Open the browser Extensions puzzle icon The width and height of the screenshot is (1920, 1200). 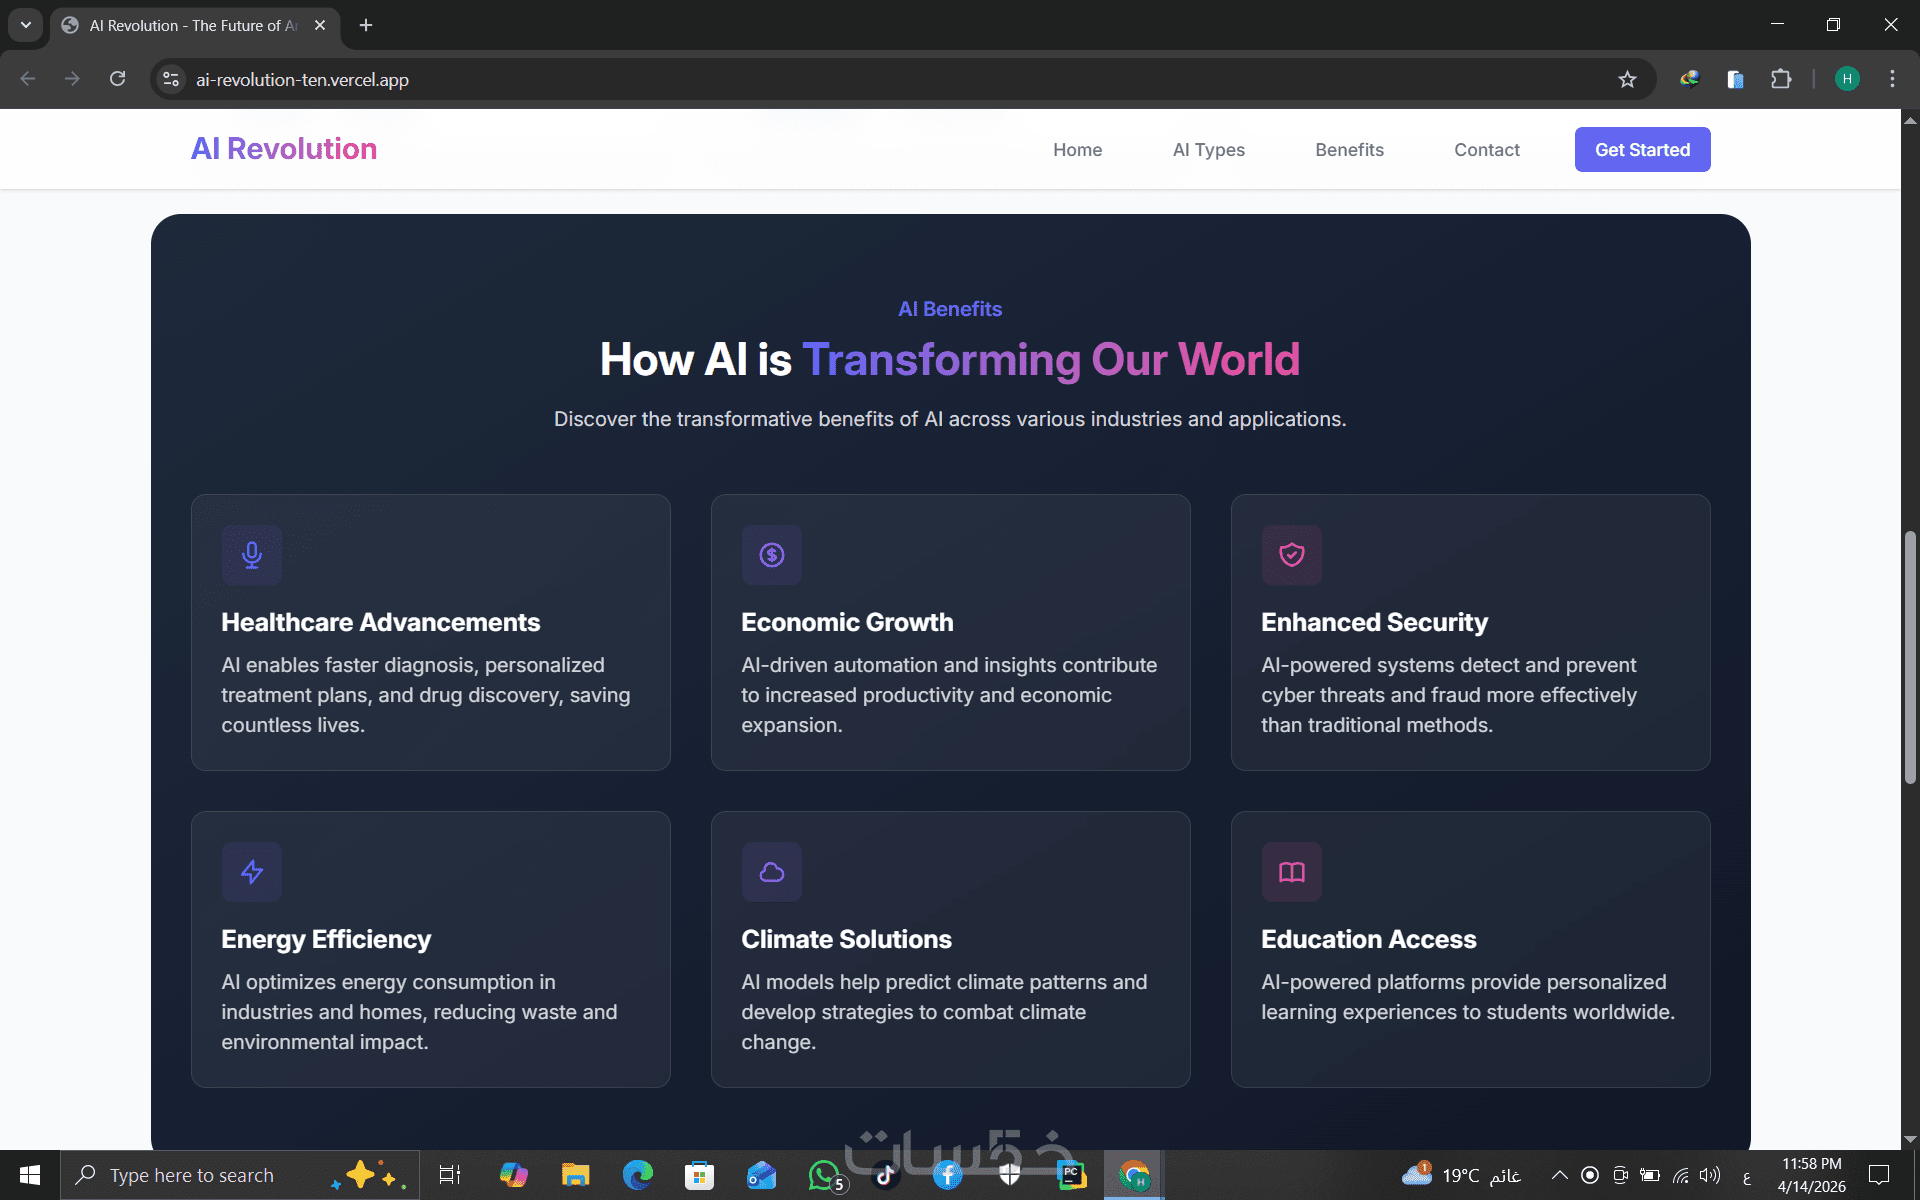click(1781, 80)
